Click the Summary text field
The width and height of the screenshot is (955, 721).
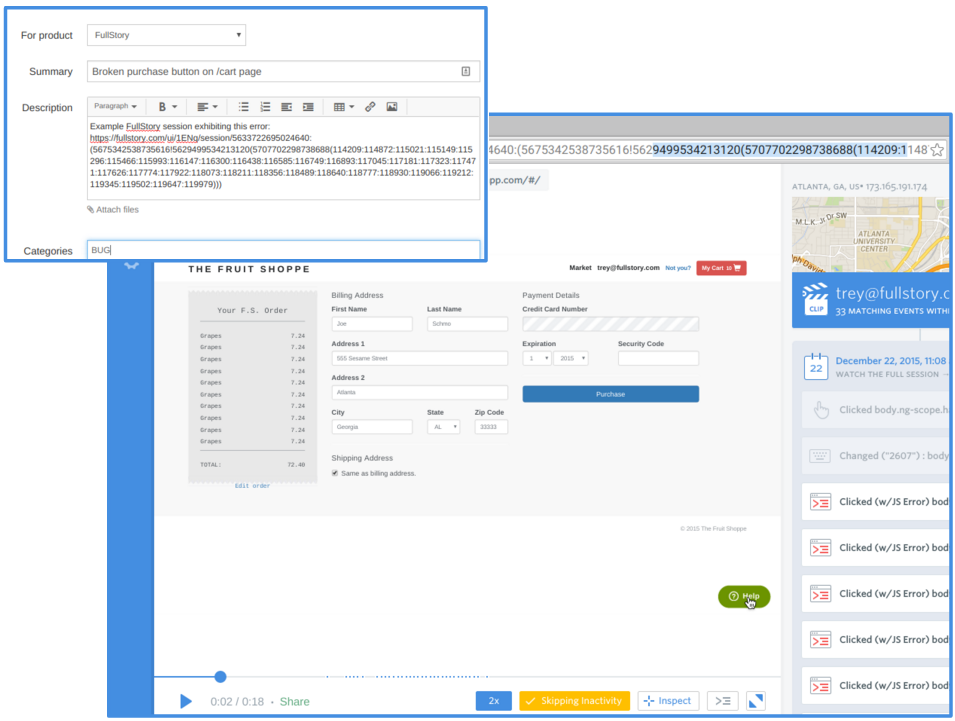(x=283, y=71)
